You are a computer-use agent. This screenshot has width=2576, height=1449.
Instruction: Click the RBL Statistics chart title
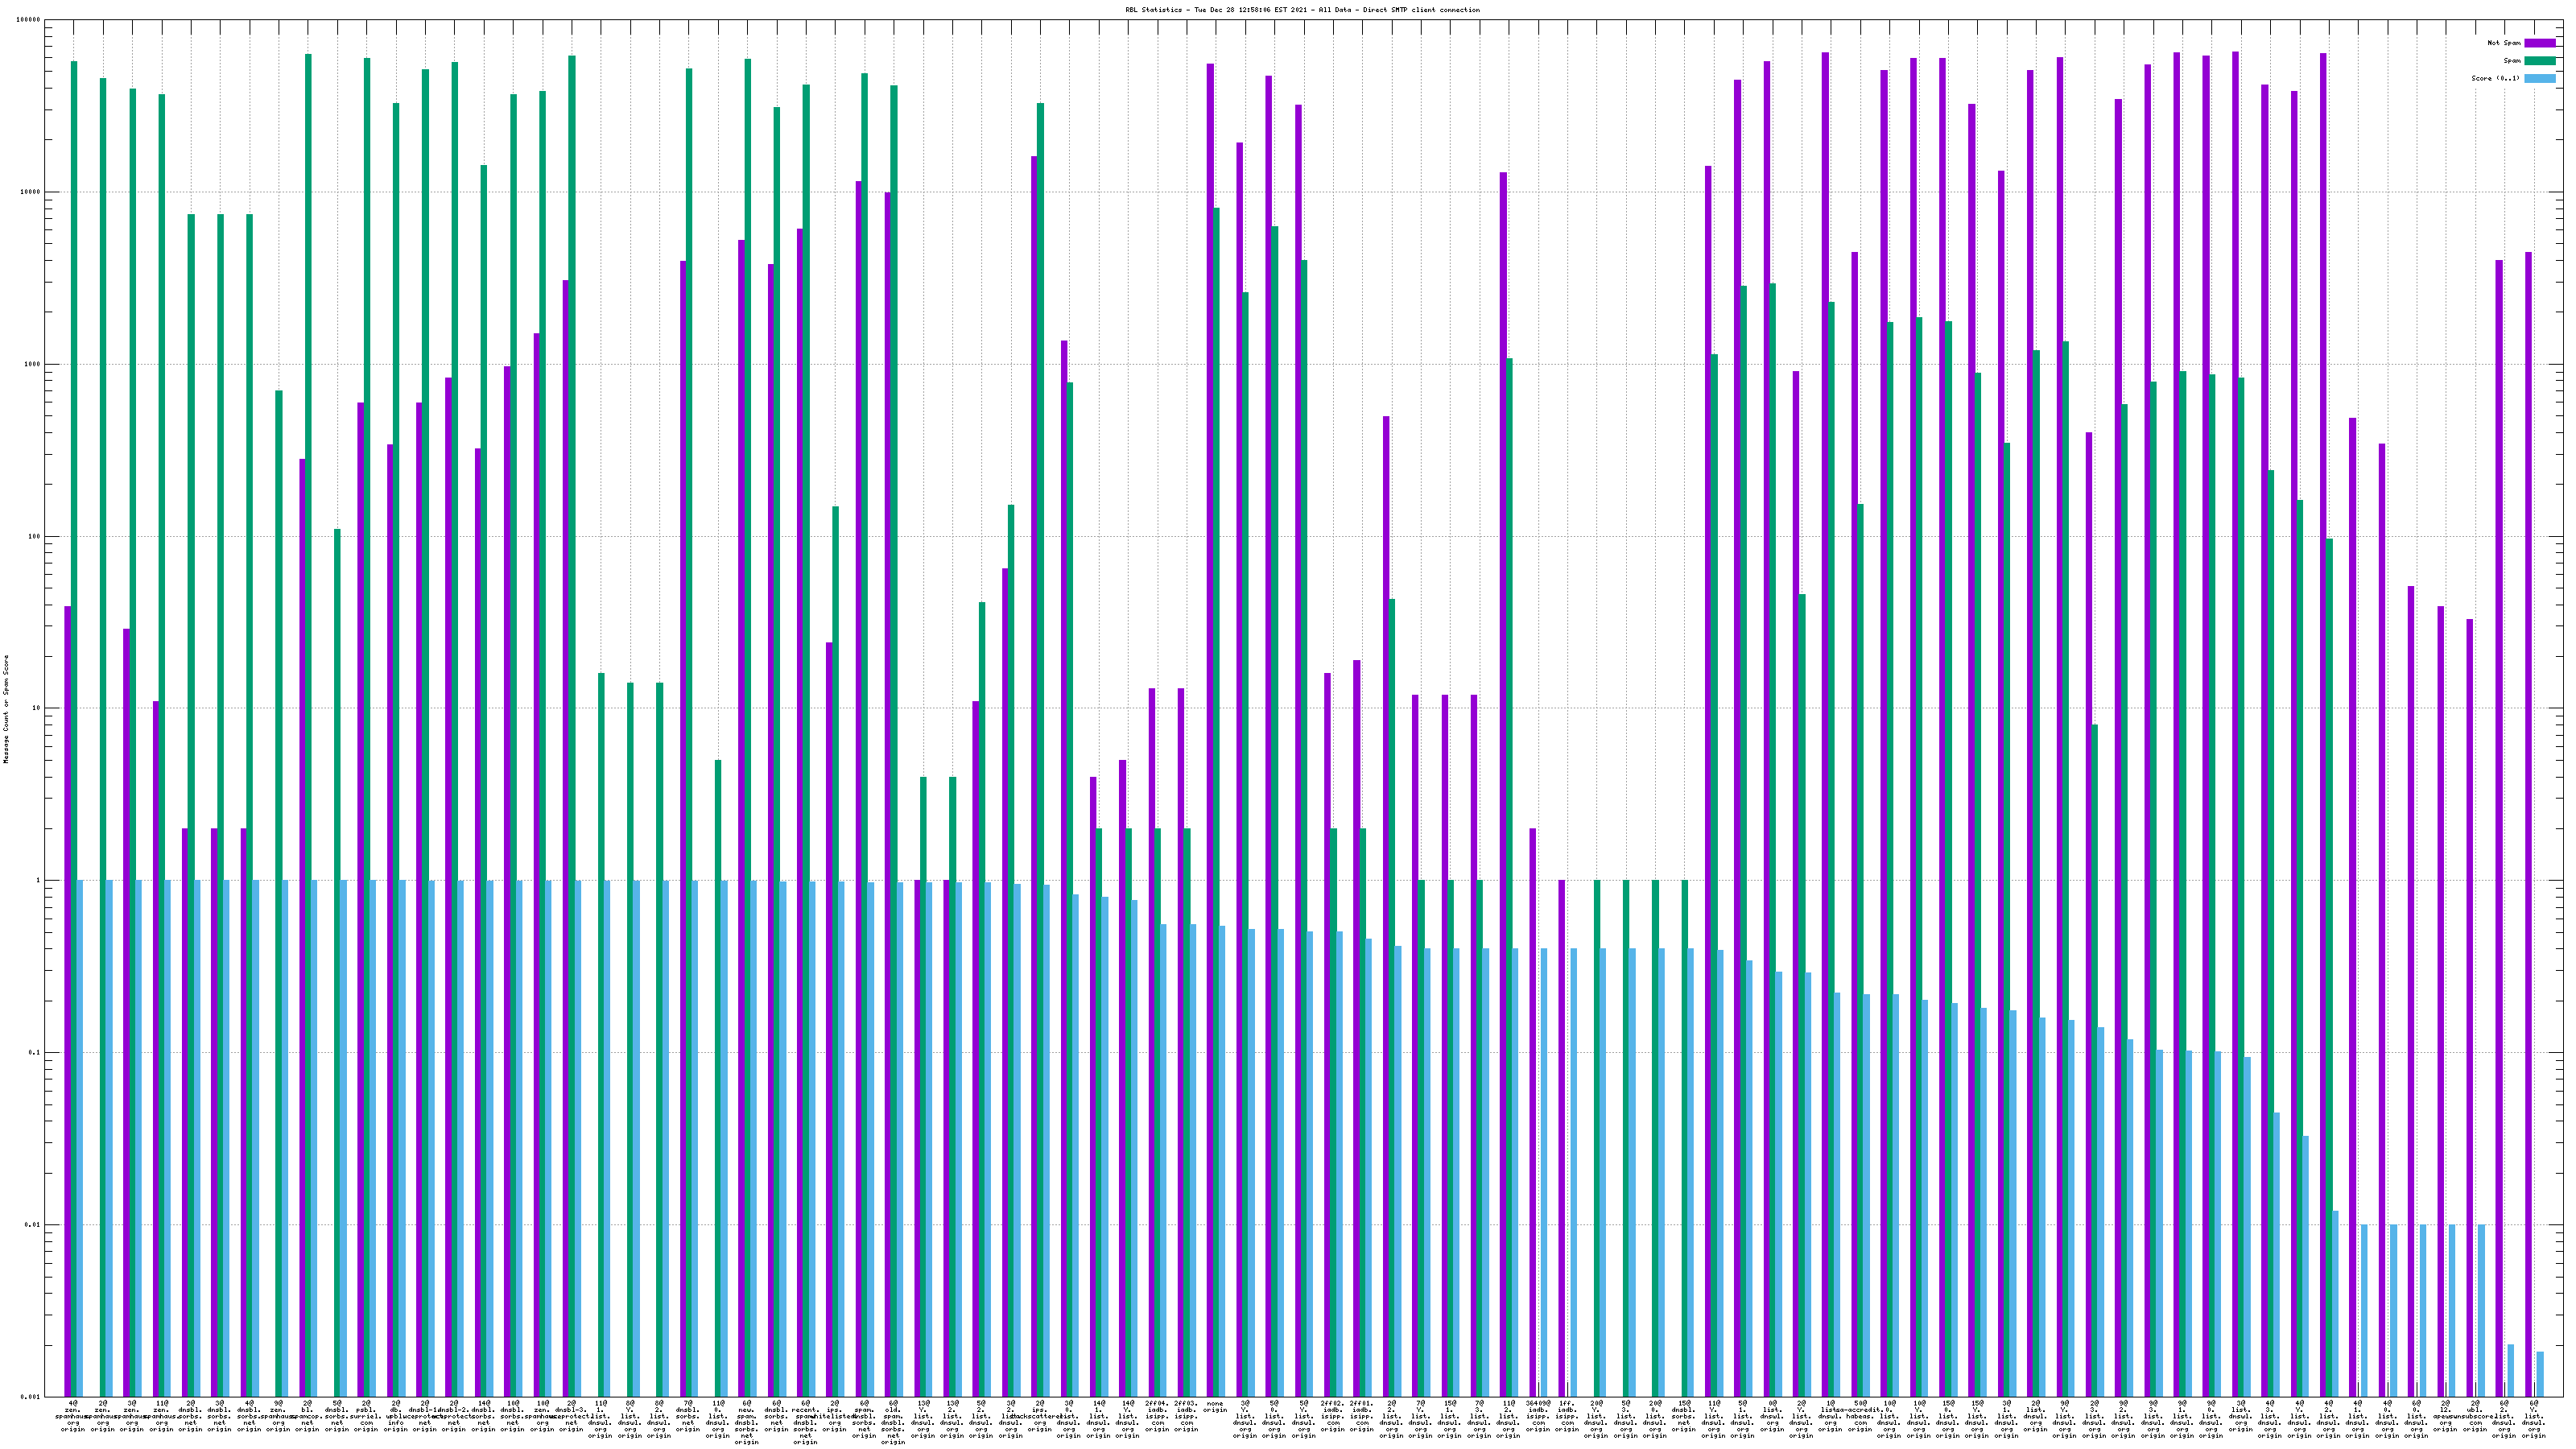point(1302,10)
